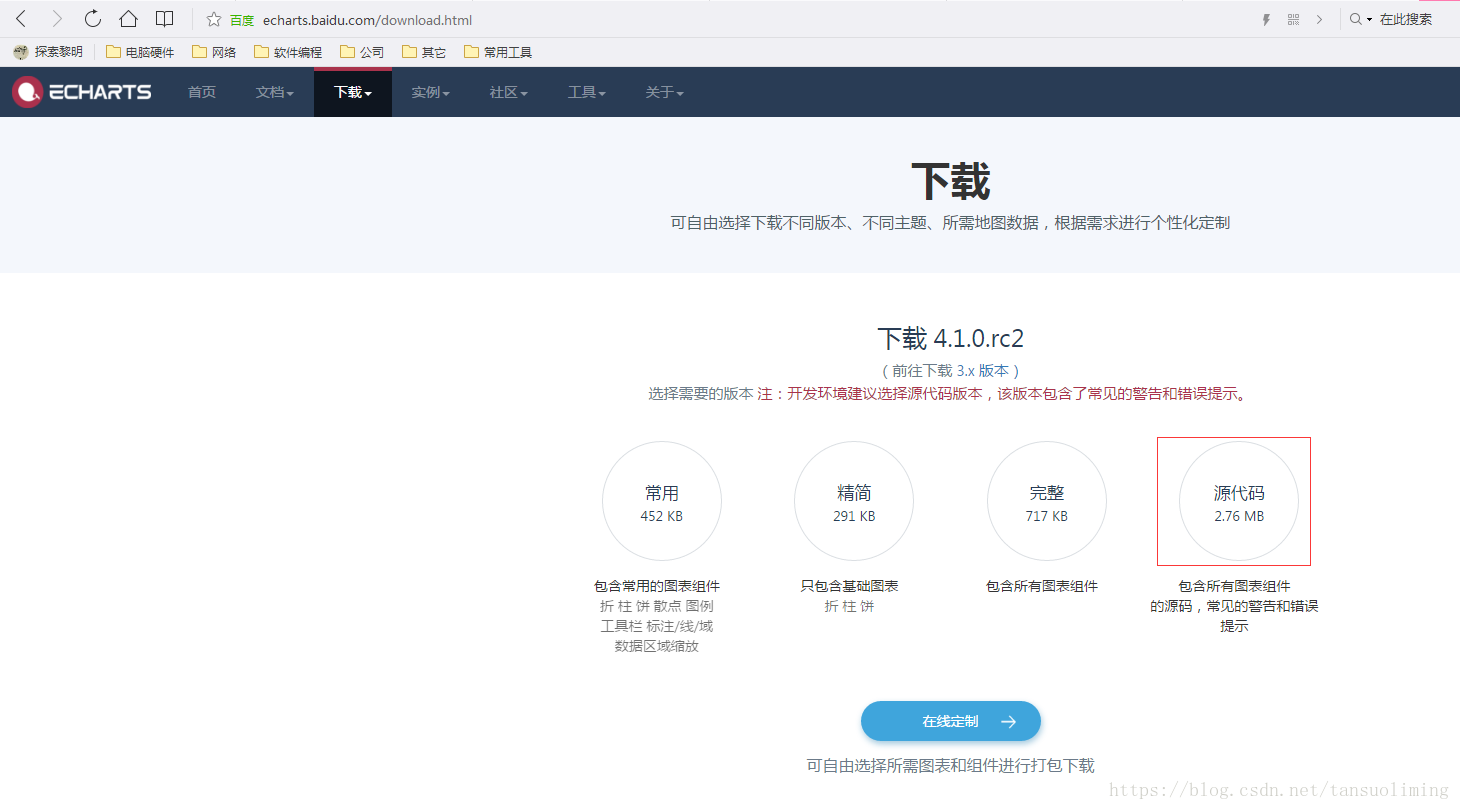Open the 公司 bookmark folder

(362, 52)
